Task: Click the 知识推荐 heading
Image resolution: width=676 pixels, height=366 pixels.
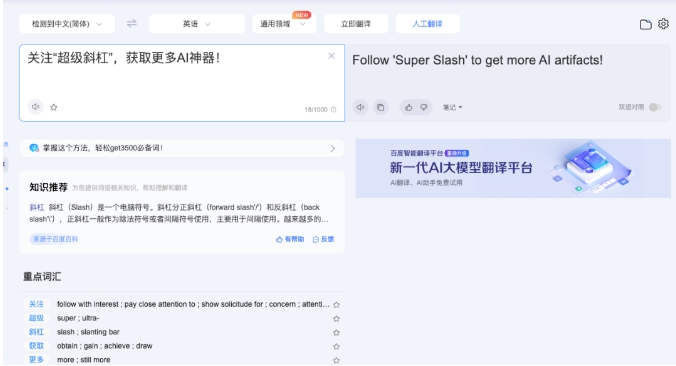Action: (x=48, y=187)
